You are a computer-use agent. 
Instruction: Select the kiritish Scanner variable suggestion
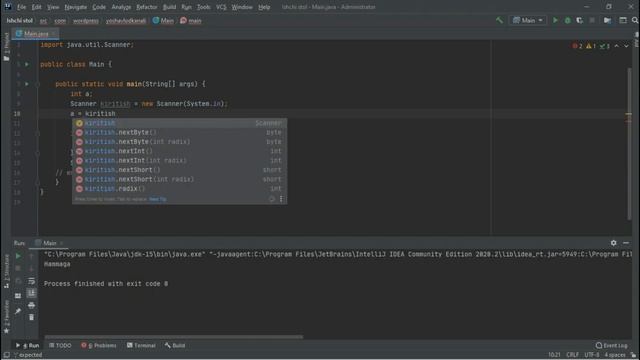(x=180, y=123)
